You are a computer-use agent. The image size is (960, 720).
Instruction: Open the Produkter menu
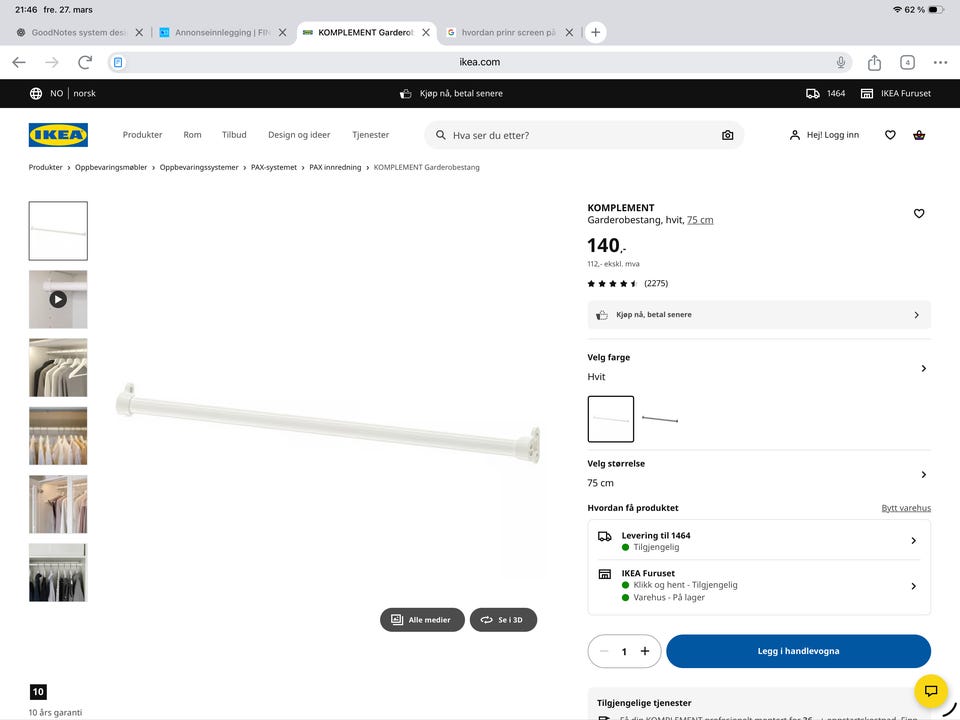click(x=142, y=135)
